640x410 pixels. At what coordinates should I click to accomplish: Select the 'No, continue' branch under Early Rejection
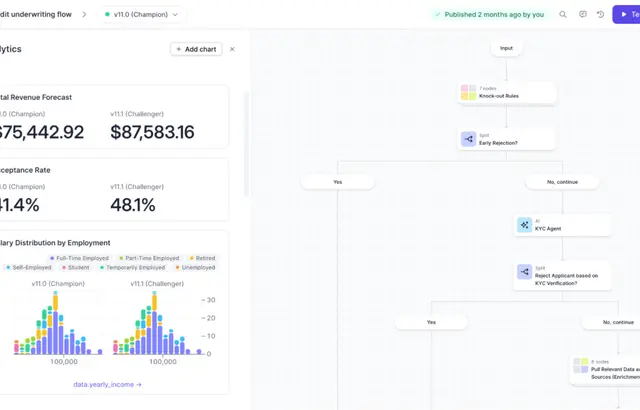pyautogui.click(x=562, y=182)
